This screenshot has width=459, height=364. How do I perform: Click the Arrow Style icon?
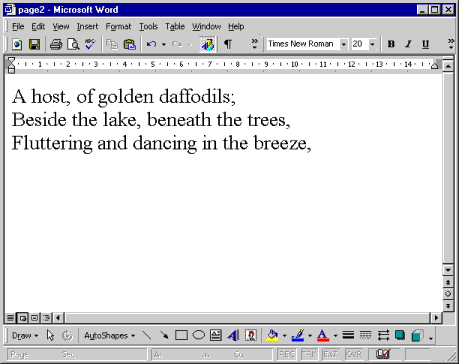383,335
